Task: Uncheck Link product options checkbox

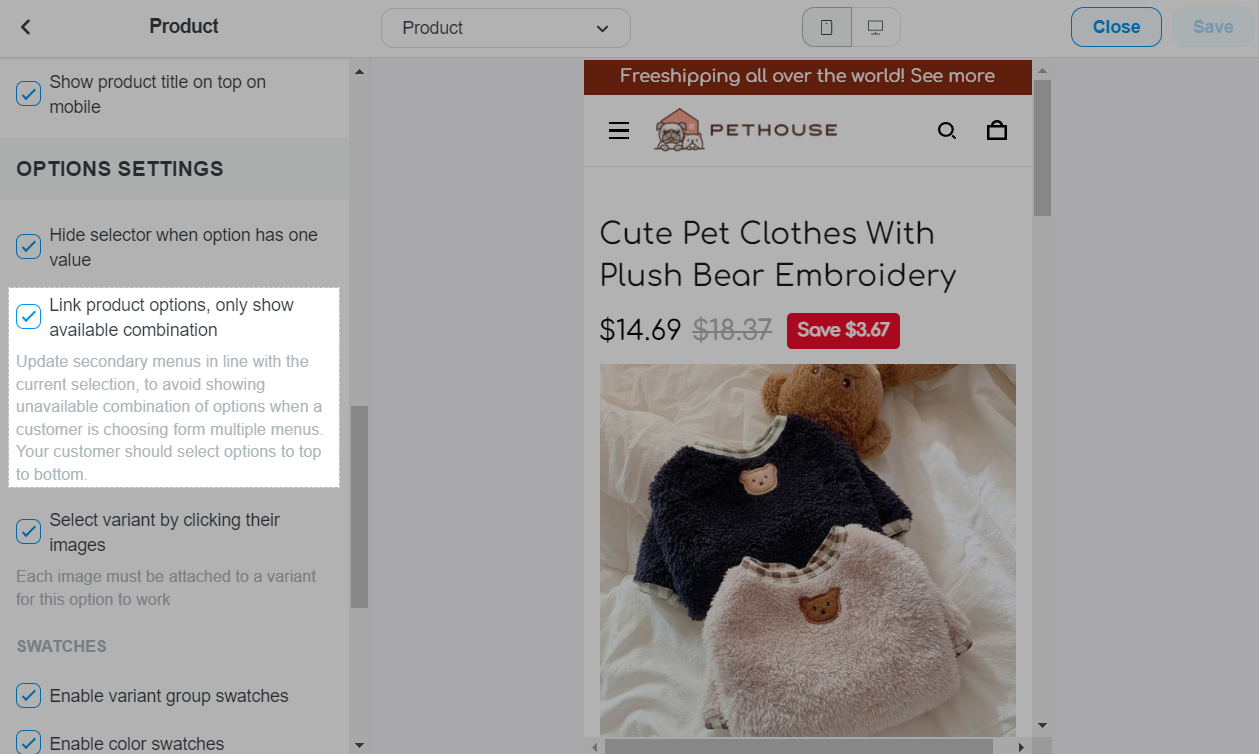Action: (x=29, y=317)
